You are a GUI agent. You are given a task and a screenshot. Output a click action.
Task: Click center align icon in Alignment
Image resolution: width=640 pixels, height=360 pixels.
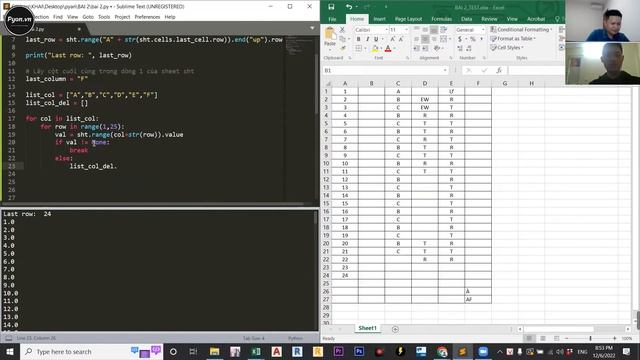(x=425, y=39)
